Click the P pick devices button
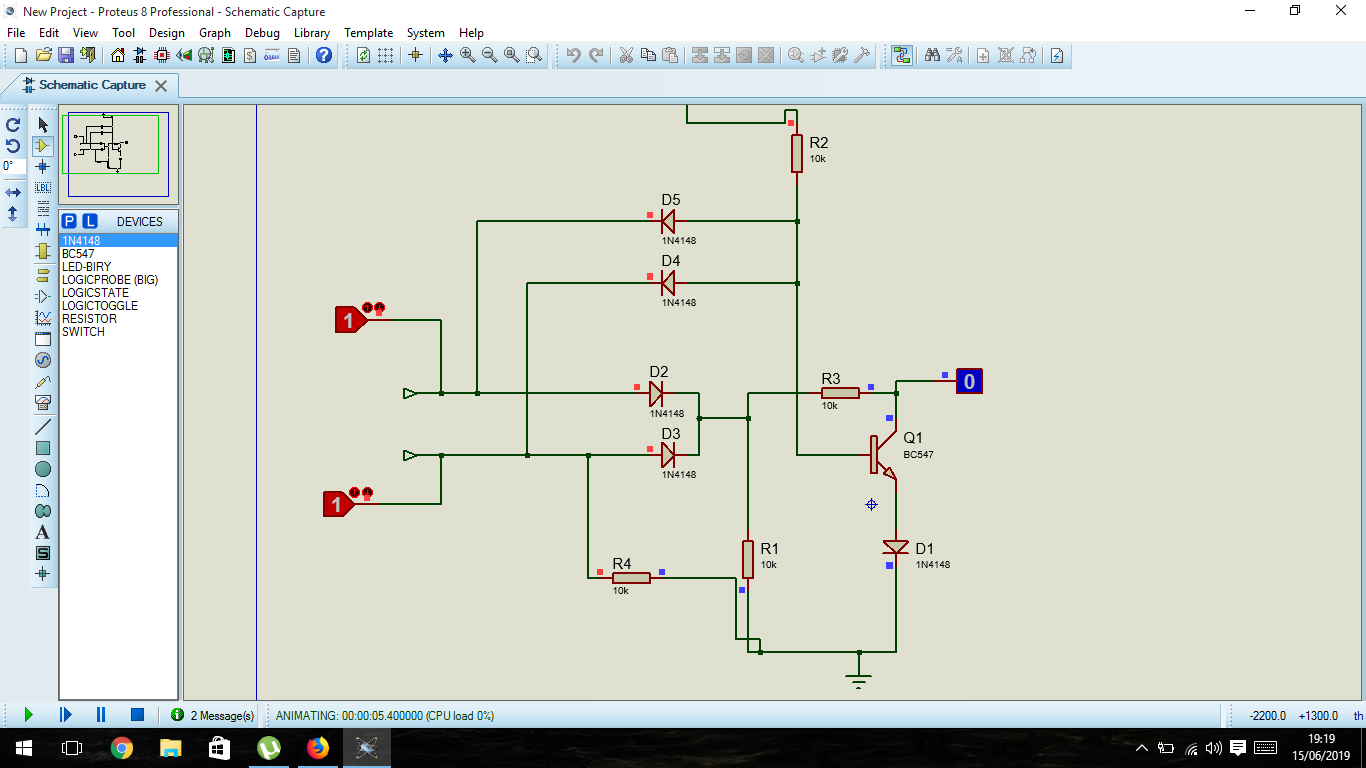Image resolution: width=1366 pixels, height=768 pixels. [x=69, y=221]
